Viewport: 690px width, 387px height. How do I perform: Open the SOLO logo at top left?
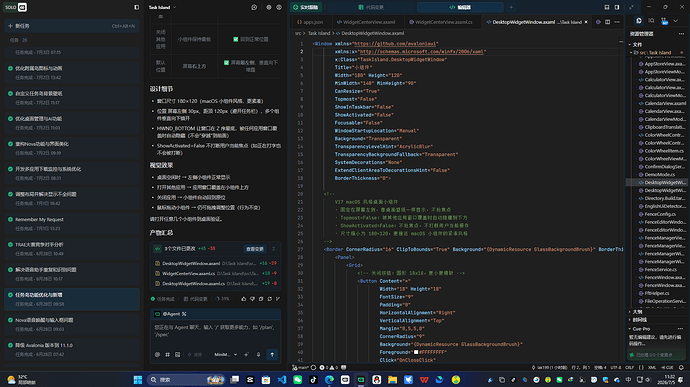[16, 7]
